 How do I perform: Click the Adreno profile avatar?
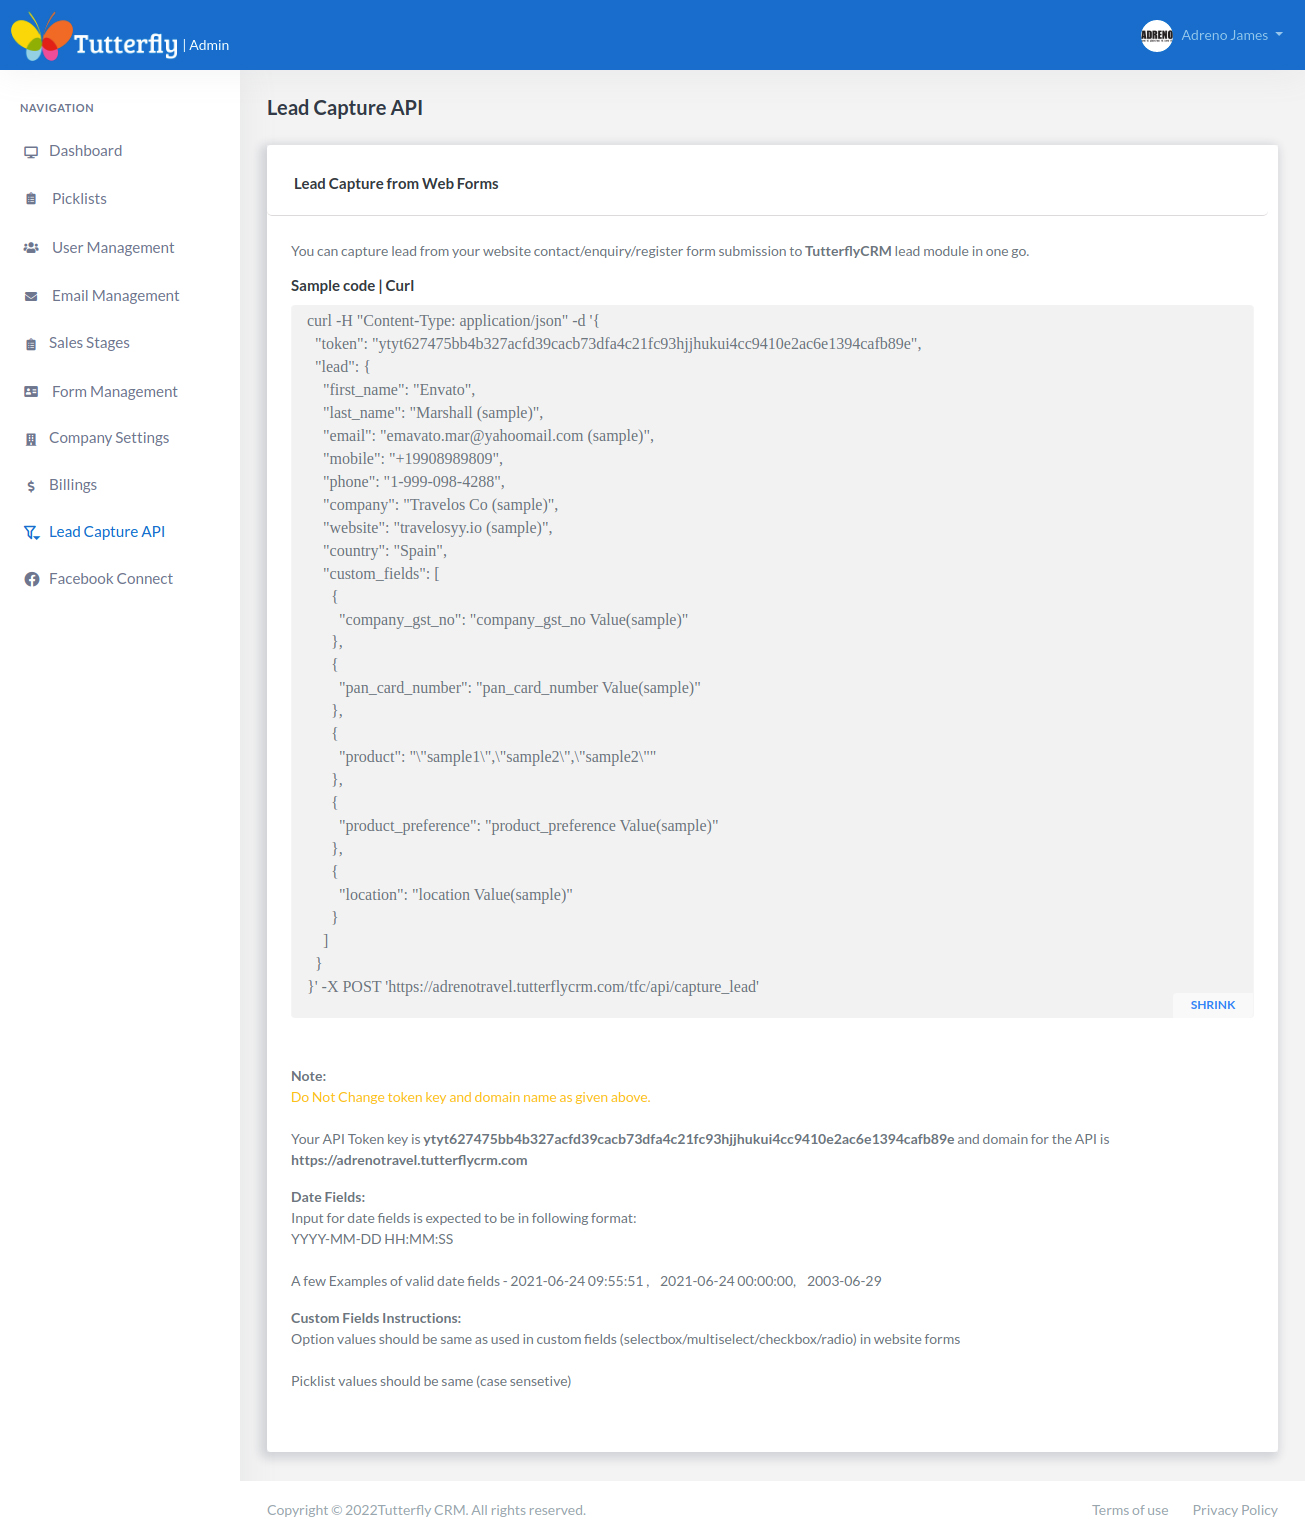(1156, 35)
